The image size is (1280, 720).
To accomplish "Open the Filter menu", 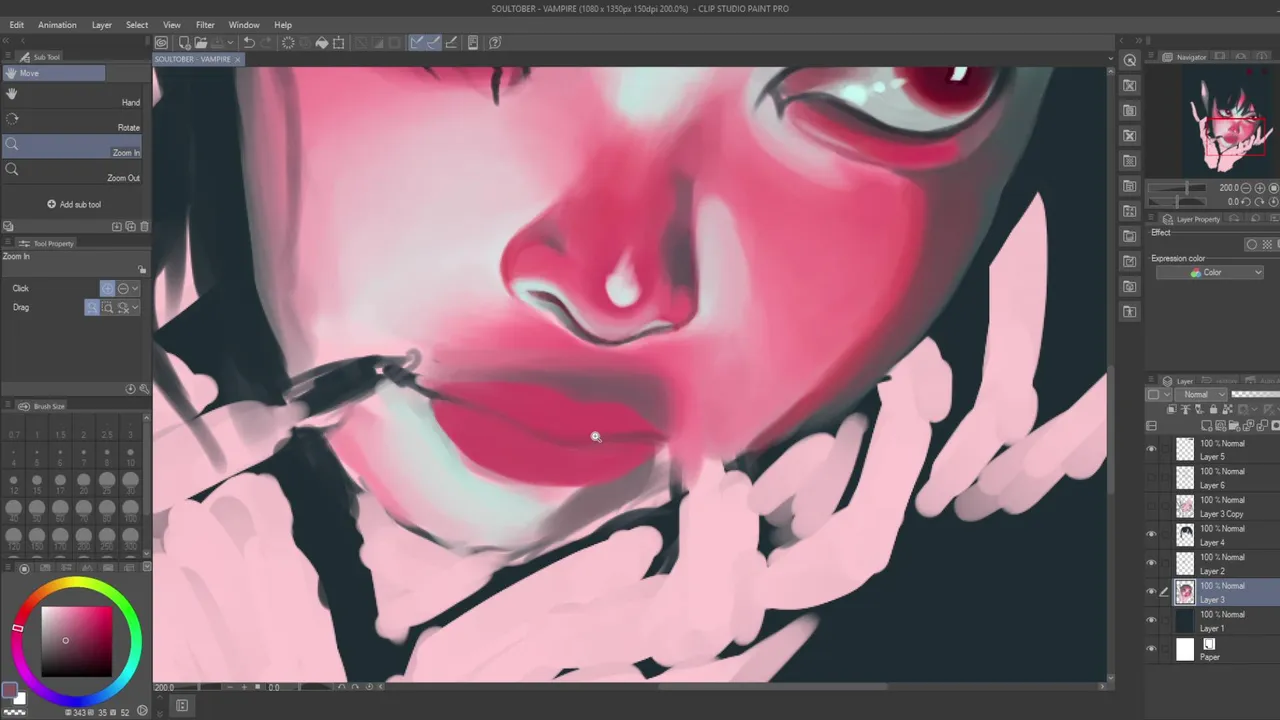I will tap(205, 25).
